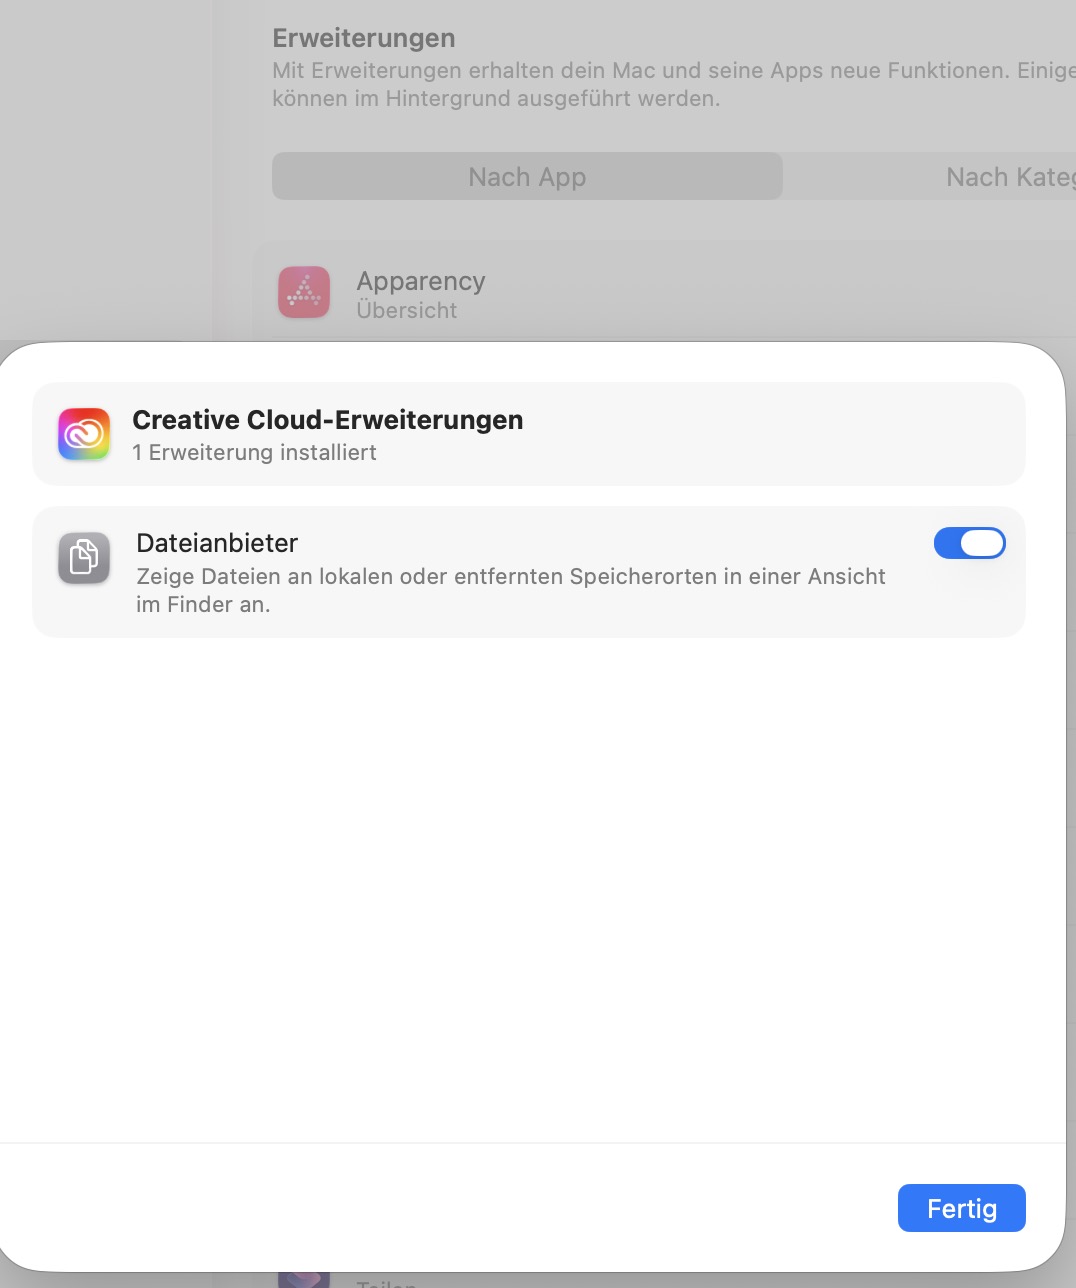Image resolution: width=1076 pixels, height=1288 pixels.
Task: Click the Creative Cloud-Erweiterungen title
Action: click(327, 420)
